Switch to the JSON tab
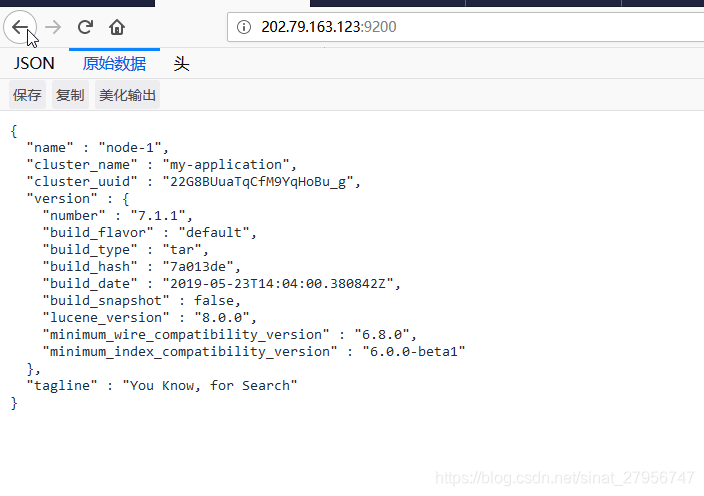The width and height of the screenshot is (704, 496). (34, 63)
